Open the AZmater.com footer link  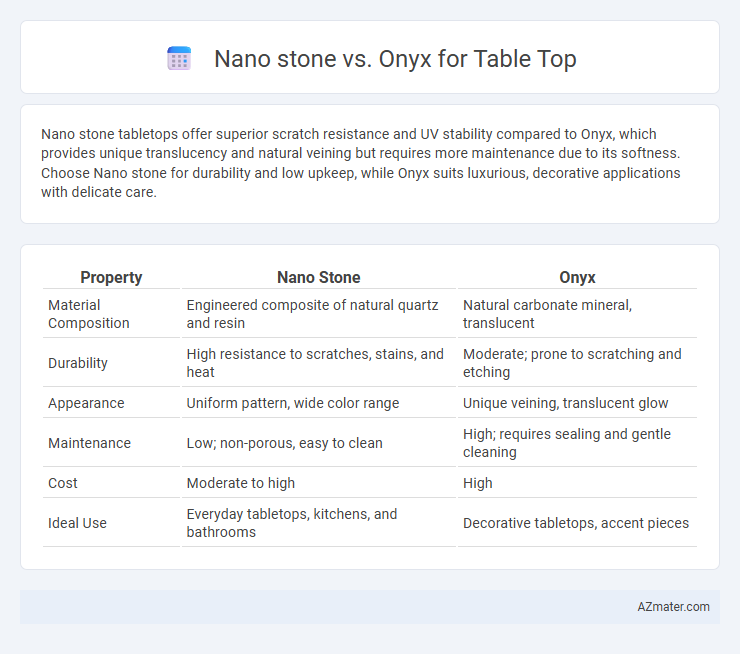click(673, 607)
